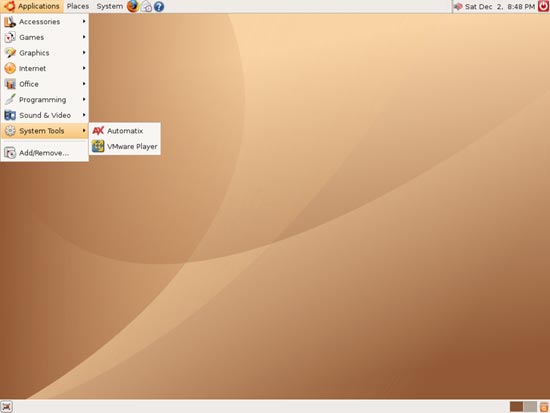The height and width of the screenshot is (413, 550).
Task: Click the Games cards icon
Action: (x=10, y=37)
